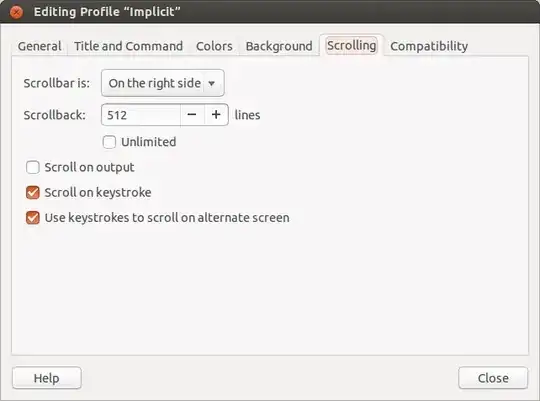Click the Help button

[x=47, y=378]
